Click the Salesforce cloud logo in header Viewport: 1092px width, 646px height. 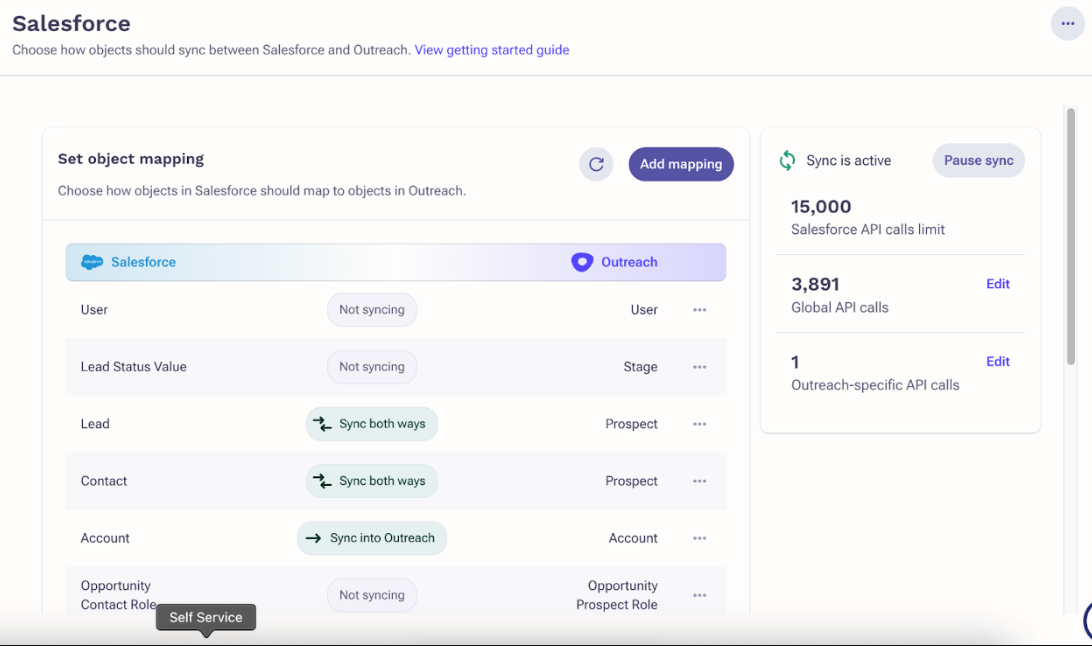point(92,262)
